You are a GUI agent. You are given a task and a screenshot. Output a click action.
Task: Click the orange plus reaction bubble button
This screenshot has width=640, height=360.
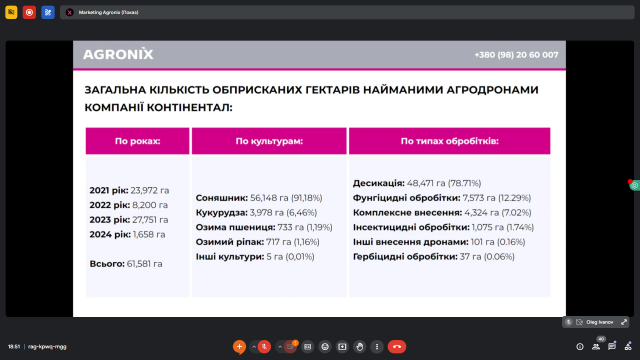239,347
